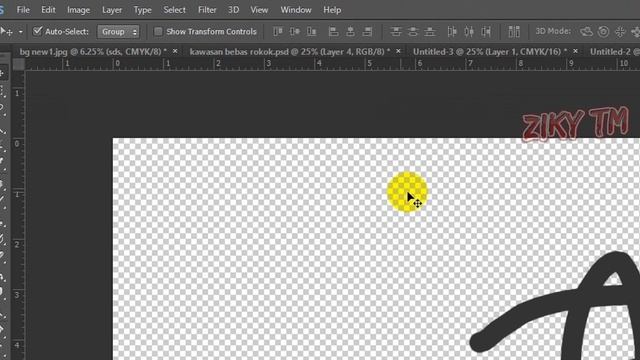Toggle the Auto-Select checkbox
640x360 pixels.
[38, 31]
